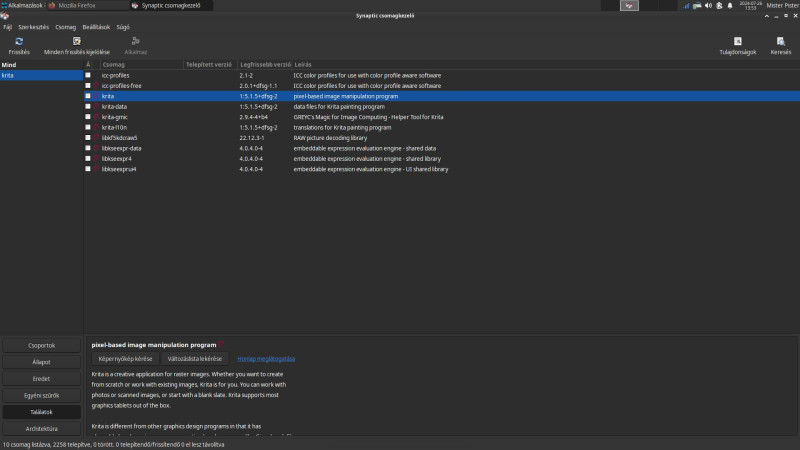Open the Súgó menu
Viewport: 800px width, 450px height.
click(123, 27)
